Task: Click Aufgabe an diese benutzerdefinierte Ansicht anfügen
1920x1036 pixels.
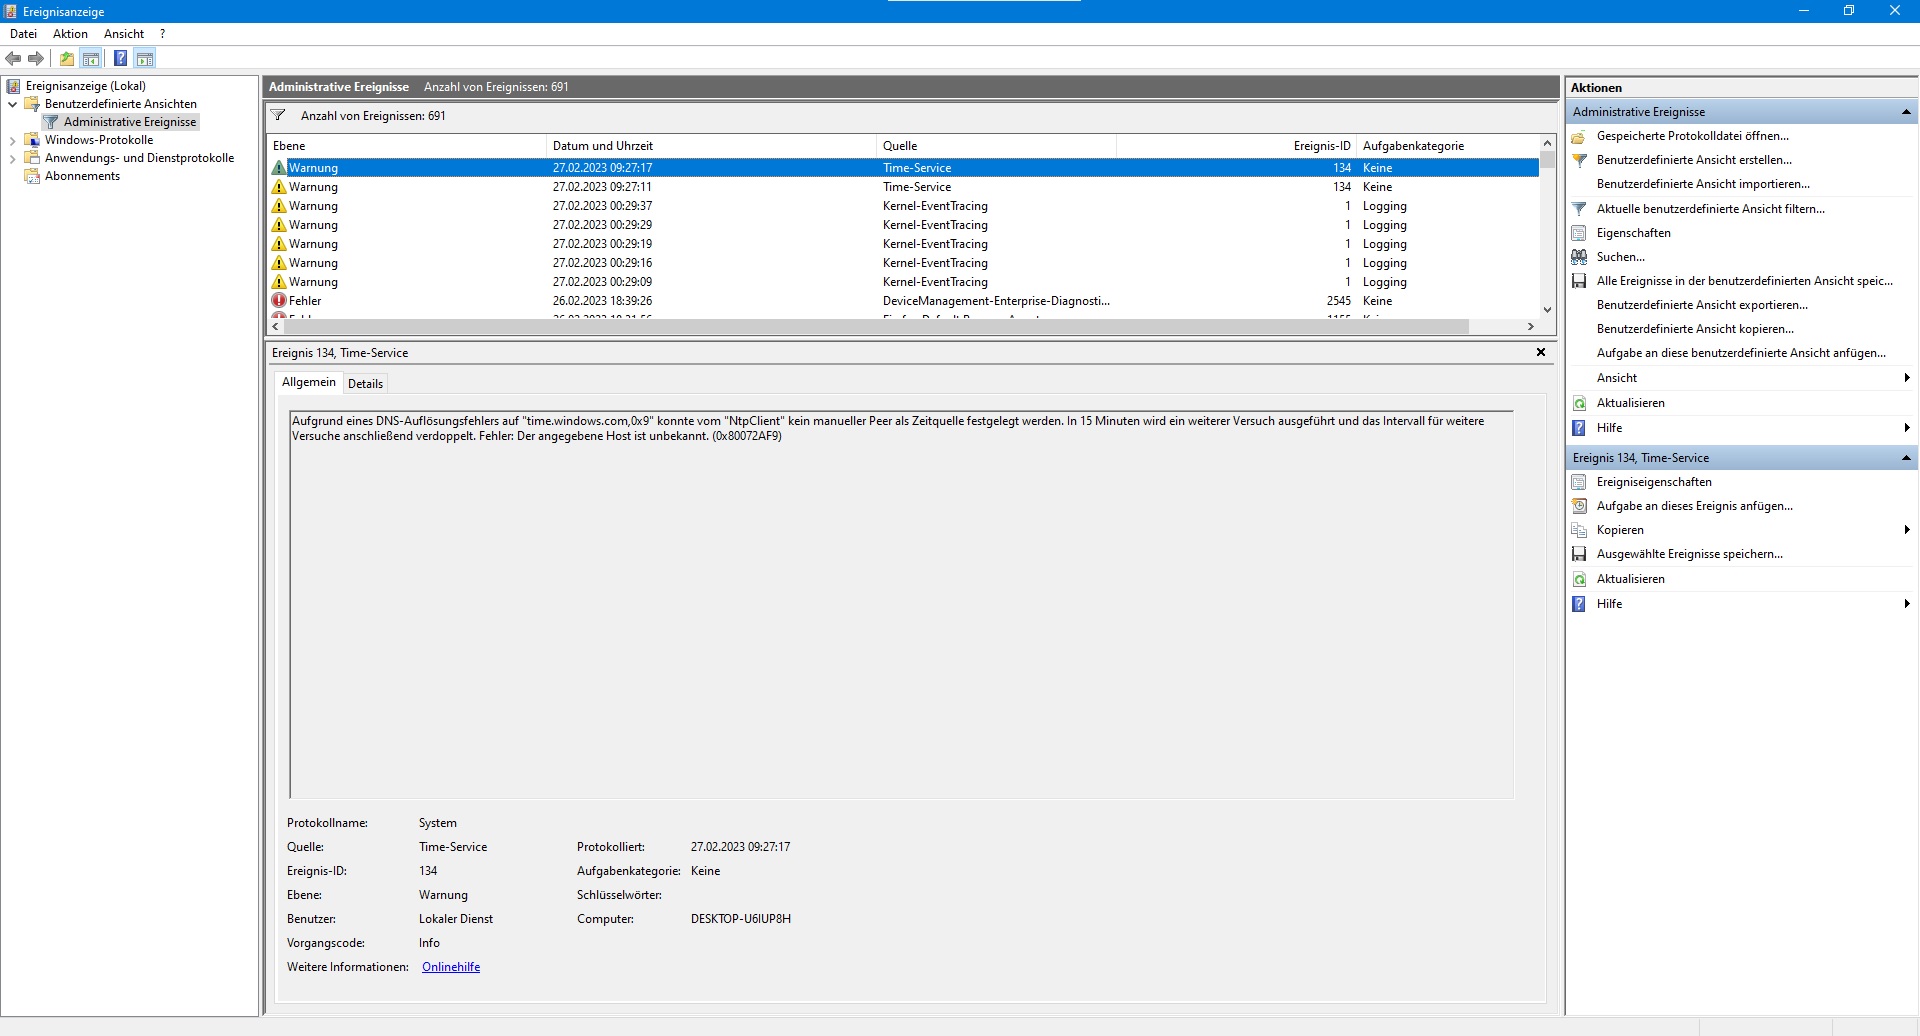Action: pos(1741,353)
